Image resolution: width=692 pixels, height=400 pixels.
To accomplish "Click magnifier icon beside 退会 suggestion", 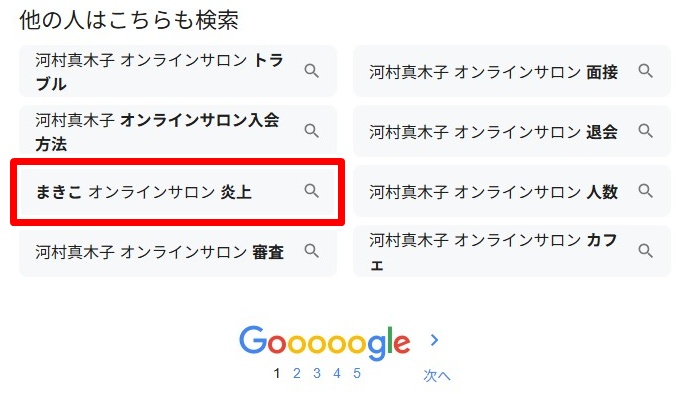I will click(x=645, y=131).
